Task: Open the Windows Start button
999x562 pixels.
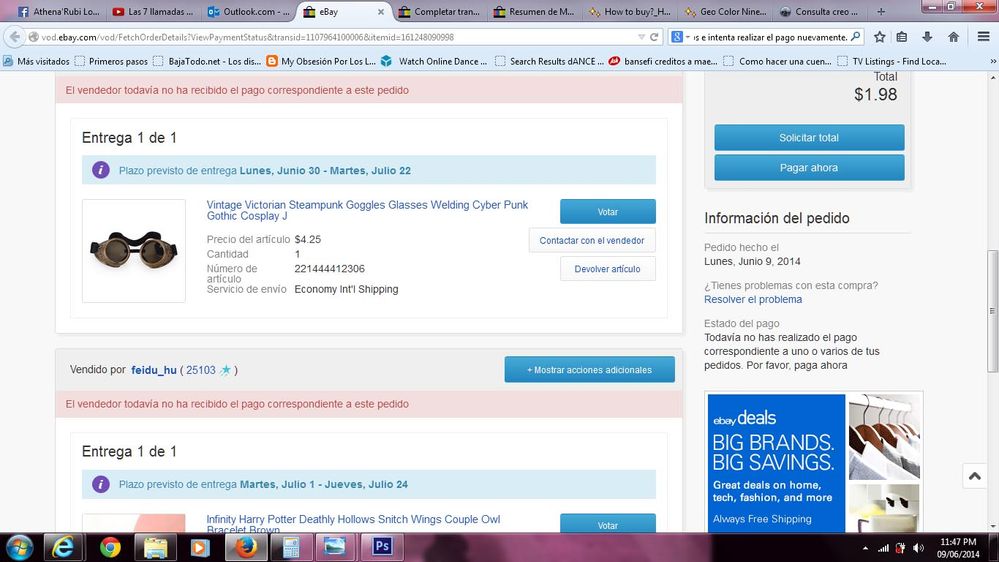Action: click(19, 547)
